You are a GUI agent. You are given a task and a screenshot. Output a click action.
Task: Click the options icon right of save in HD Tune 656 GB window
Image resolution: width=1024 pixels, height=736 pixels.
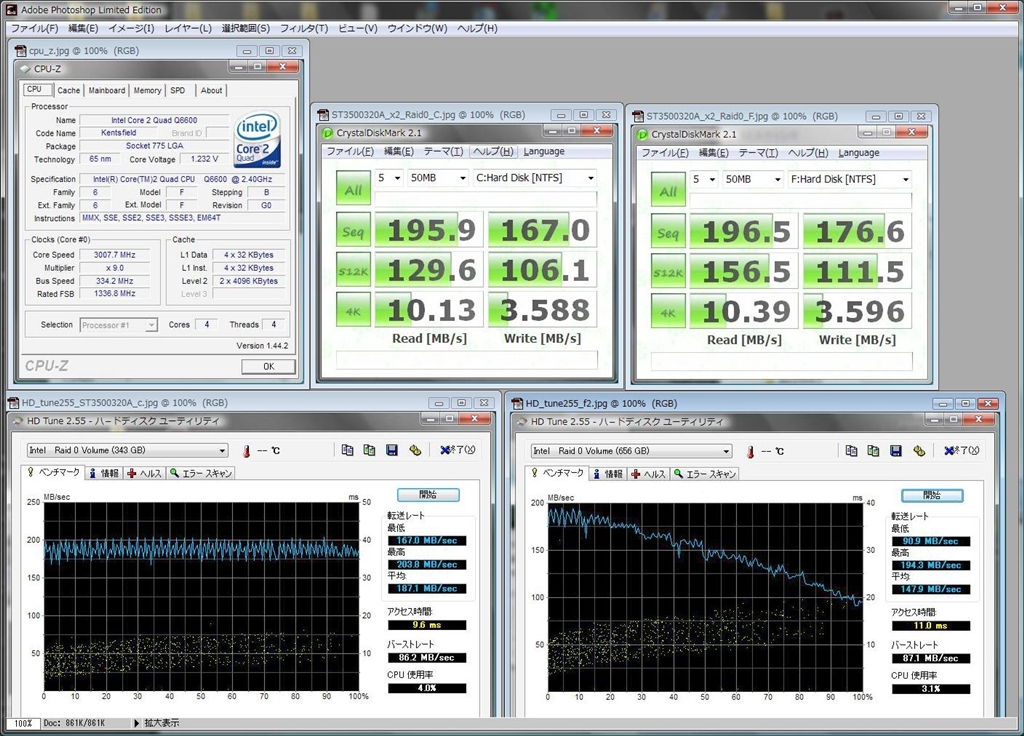[919, 451]
